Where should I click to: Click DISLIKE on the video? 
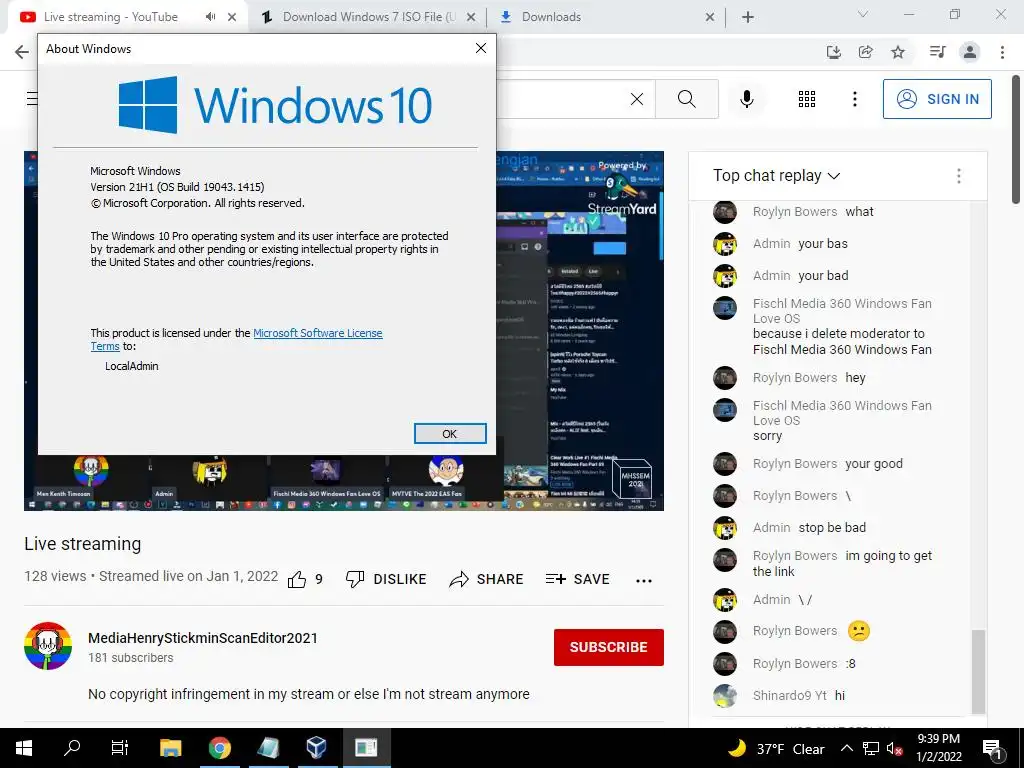pos(386,579)
